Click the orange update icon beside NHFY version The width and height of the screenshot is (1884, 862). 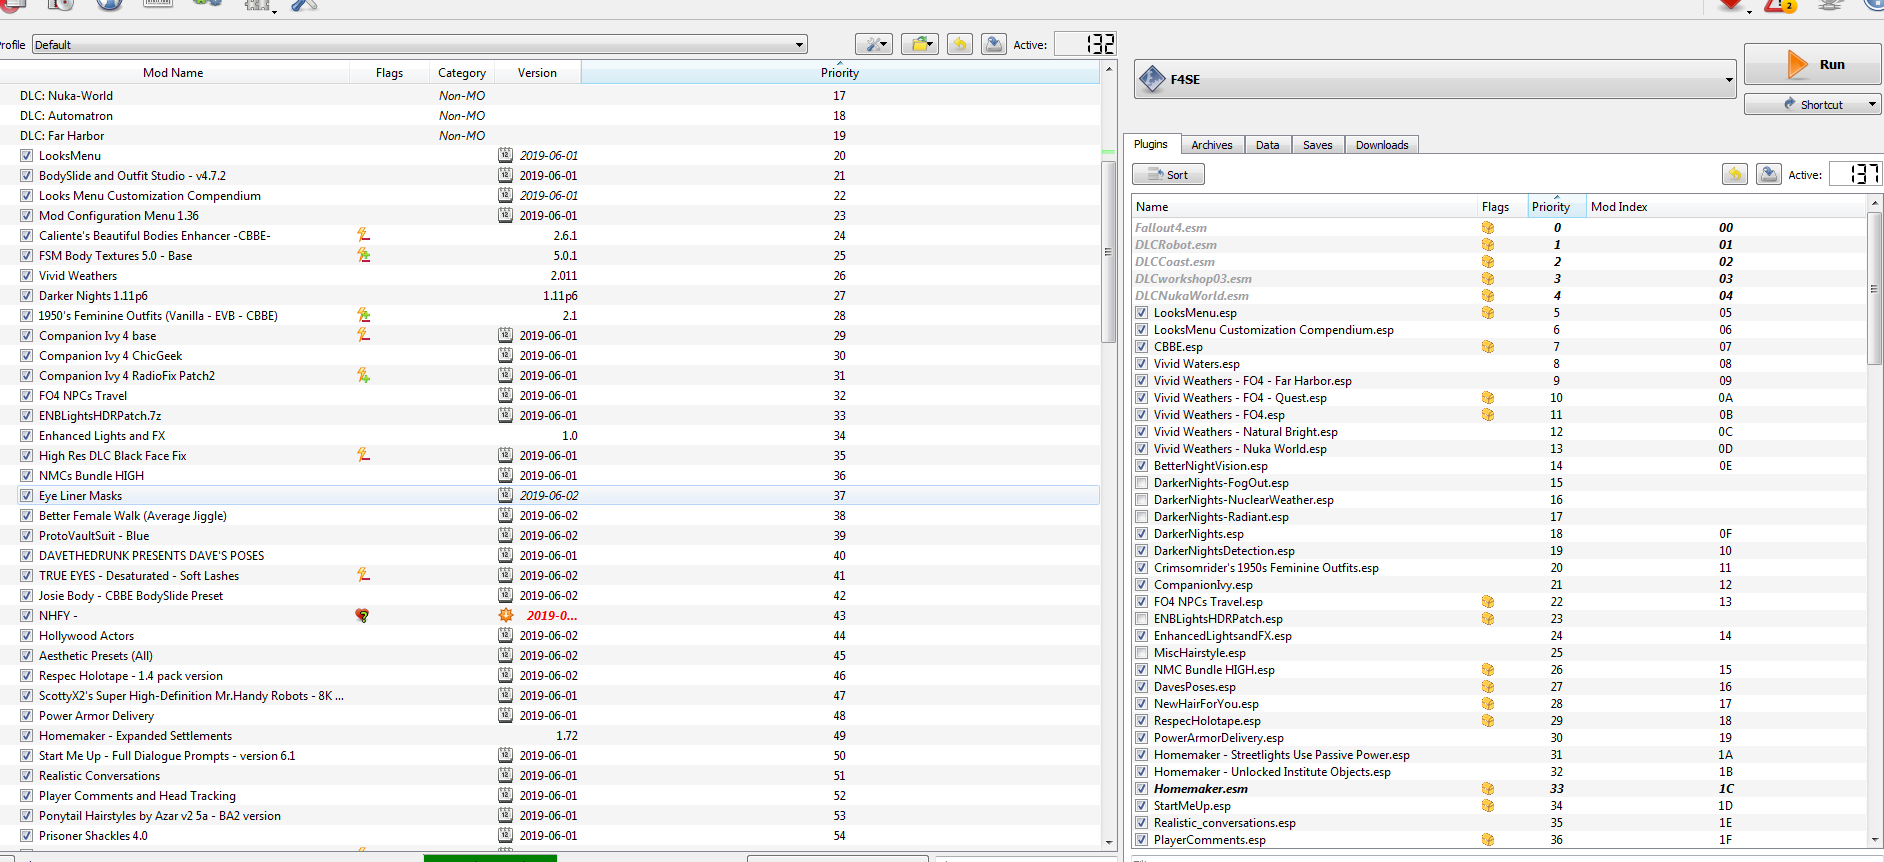coord(506,615)
